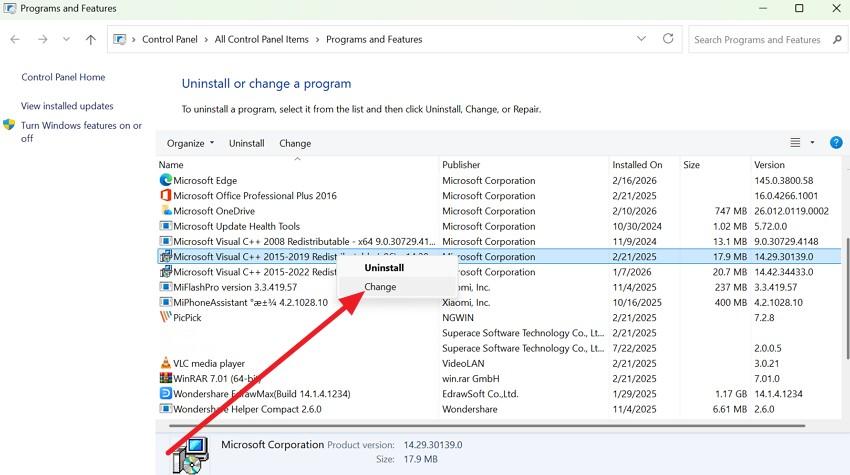Click the Visual C++ 2015-2019 installer icon
The image size is (850, 475).
pos(166,256)
